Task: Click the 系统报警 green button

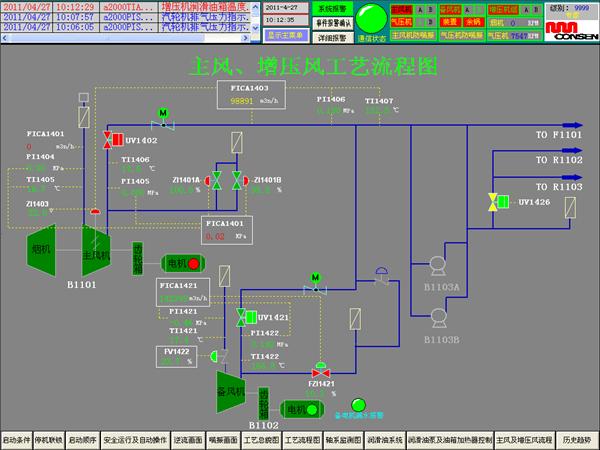Action: tap(333, 9)
